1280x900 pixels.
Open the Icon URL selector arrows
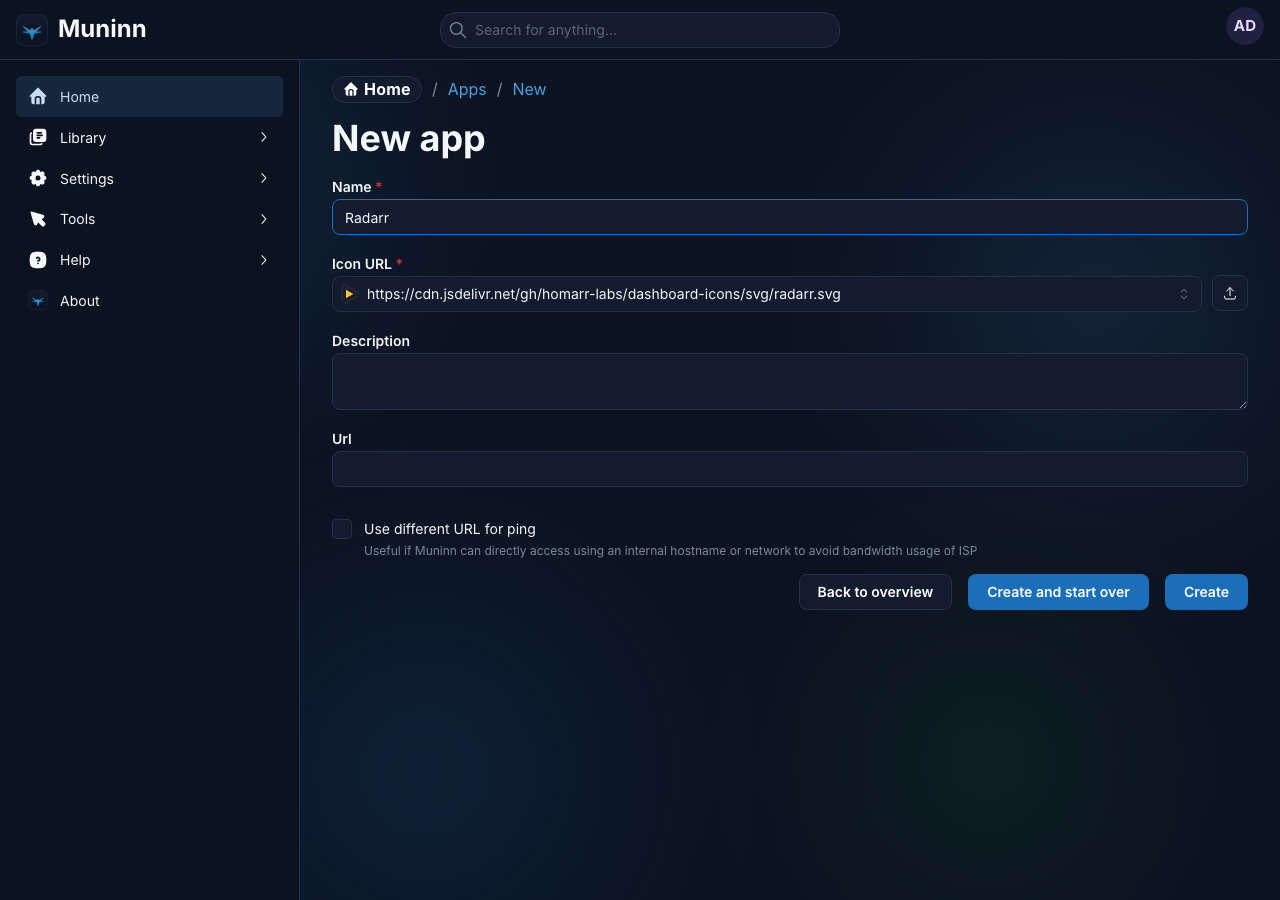click(x=1184, y=294)
